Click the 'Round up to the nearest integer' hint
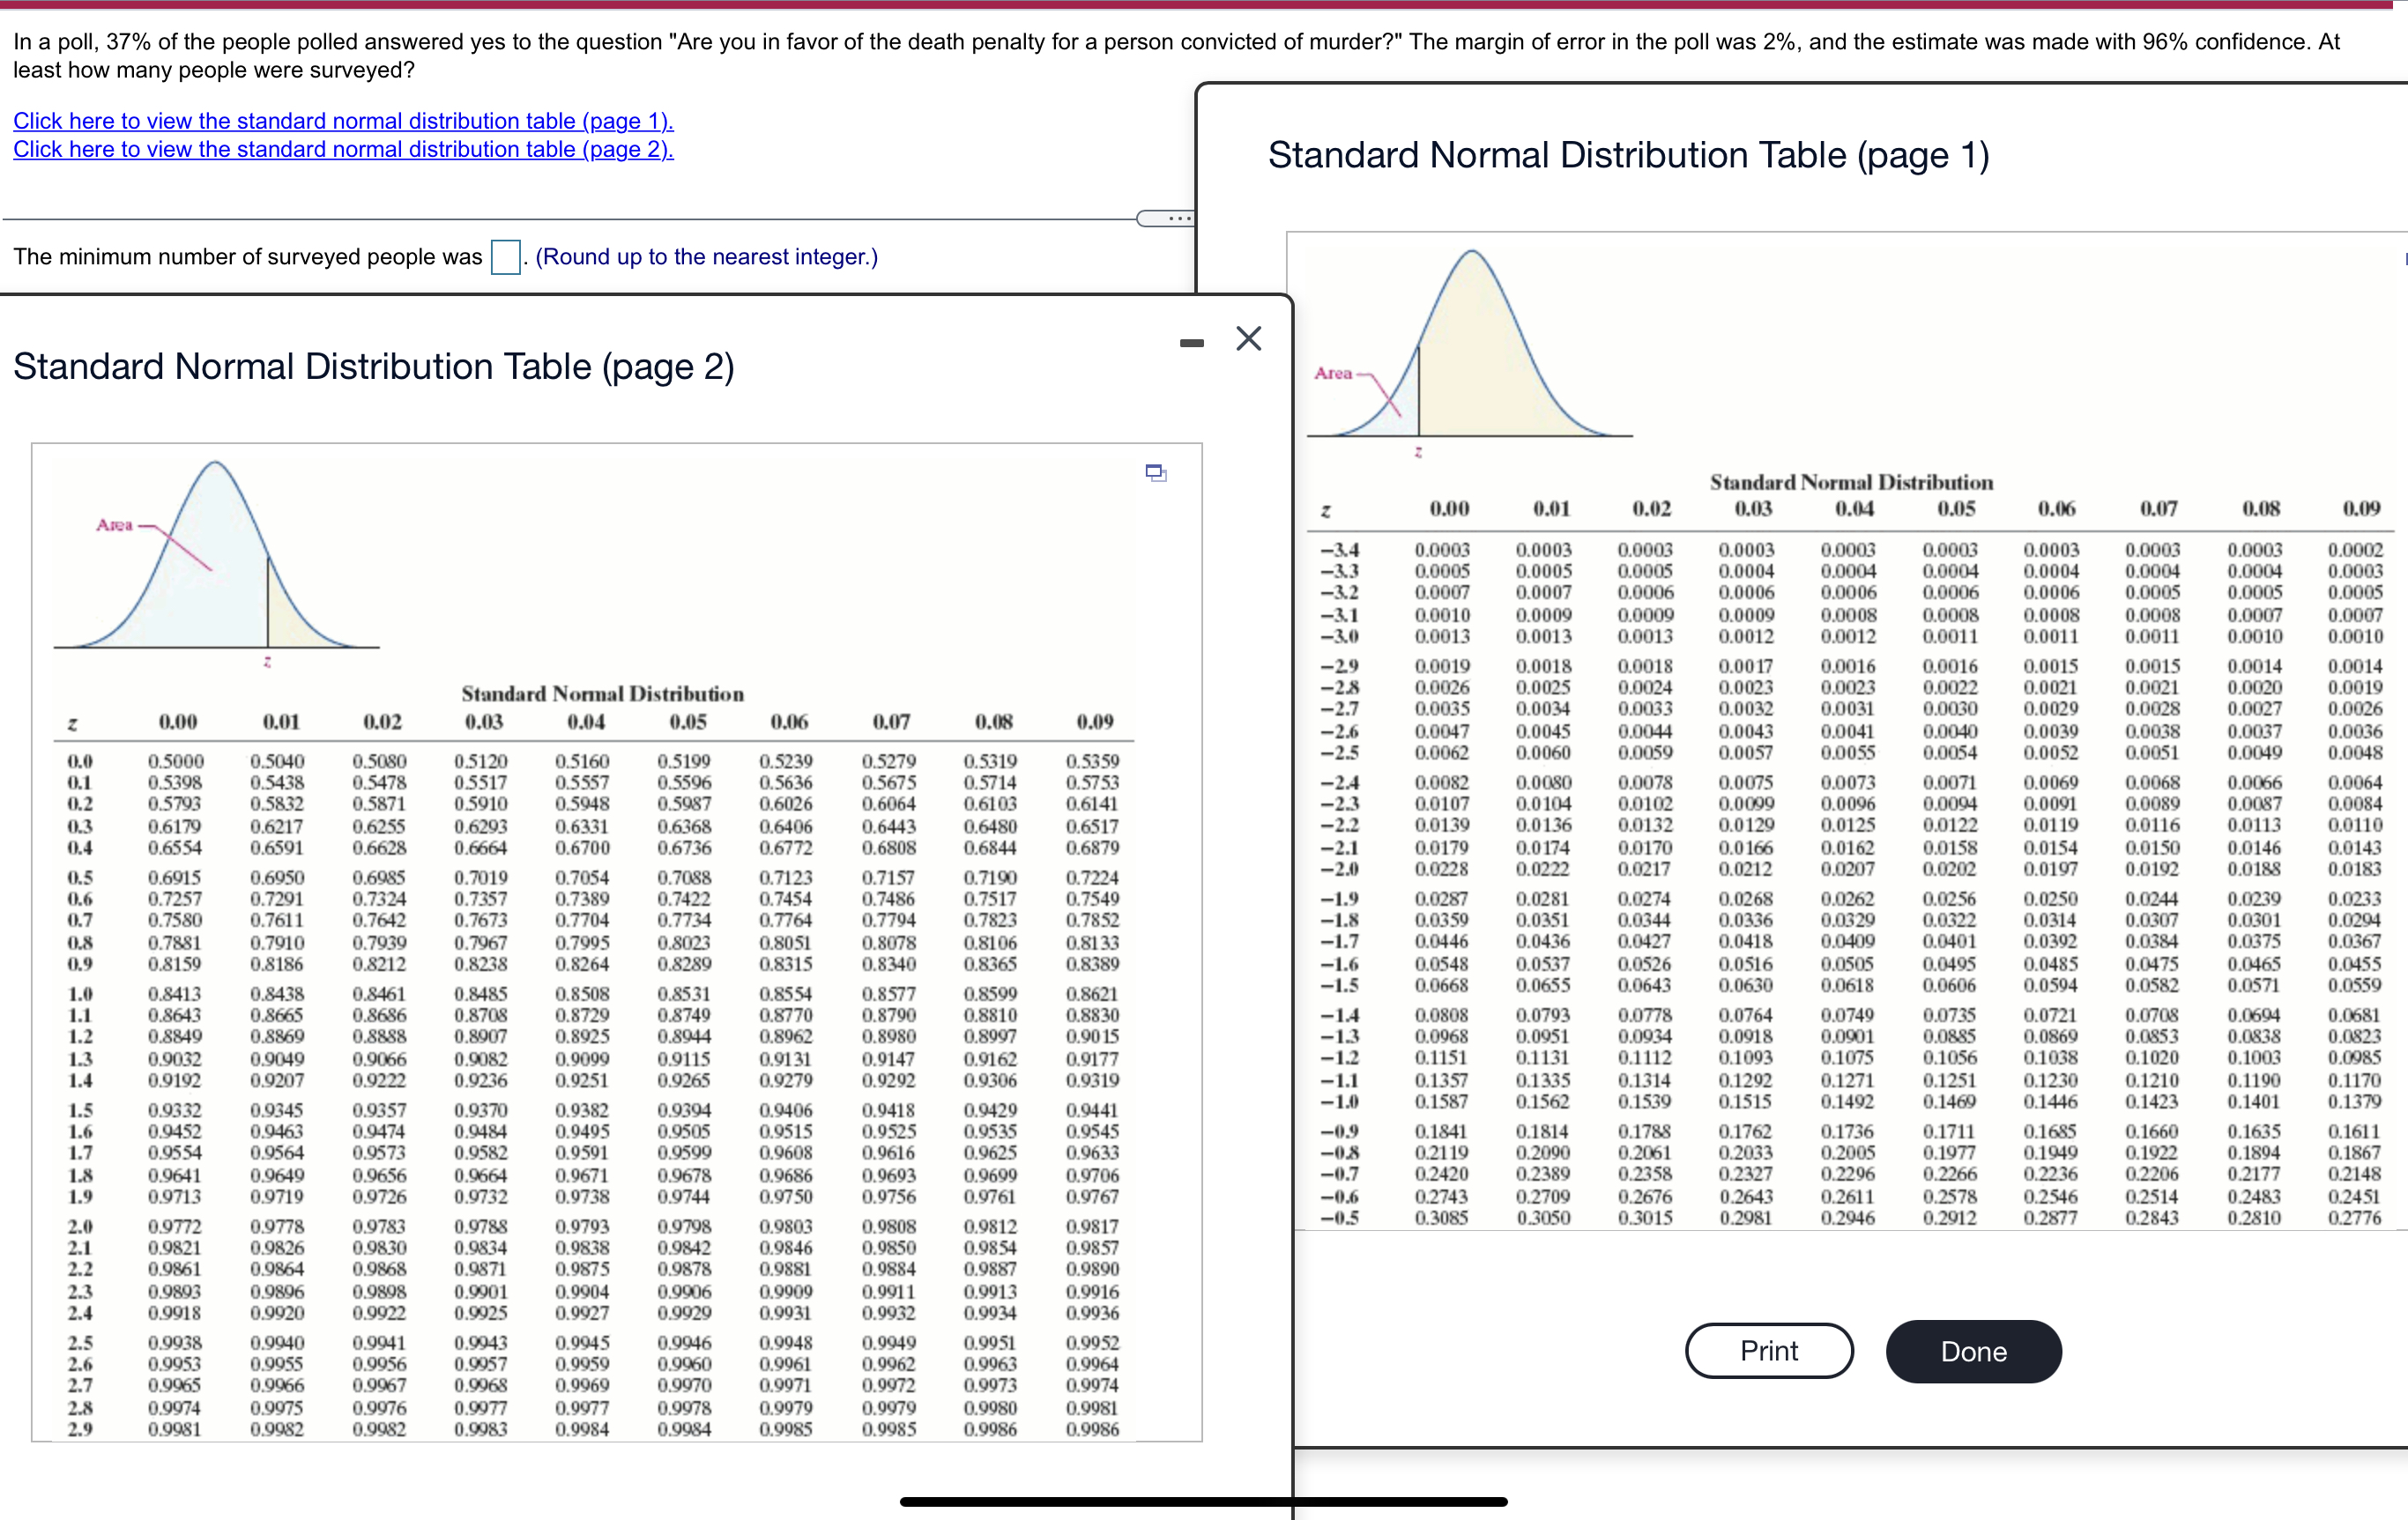 tap(706, 257)
